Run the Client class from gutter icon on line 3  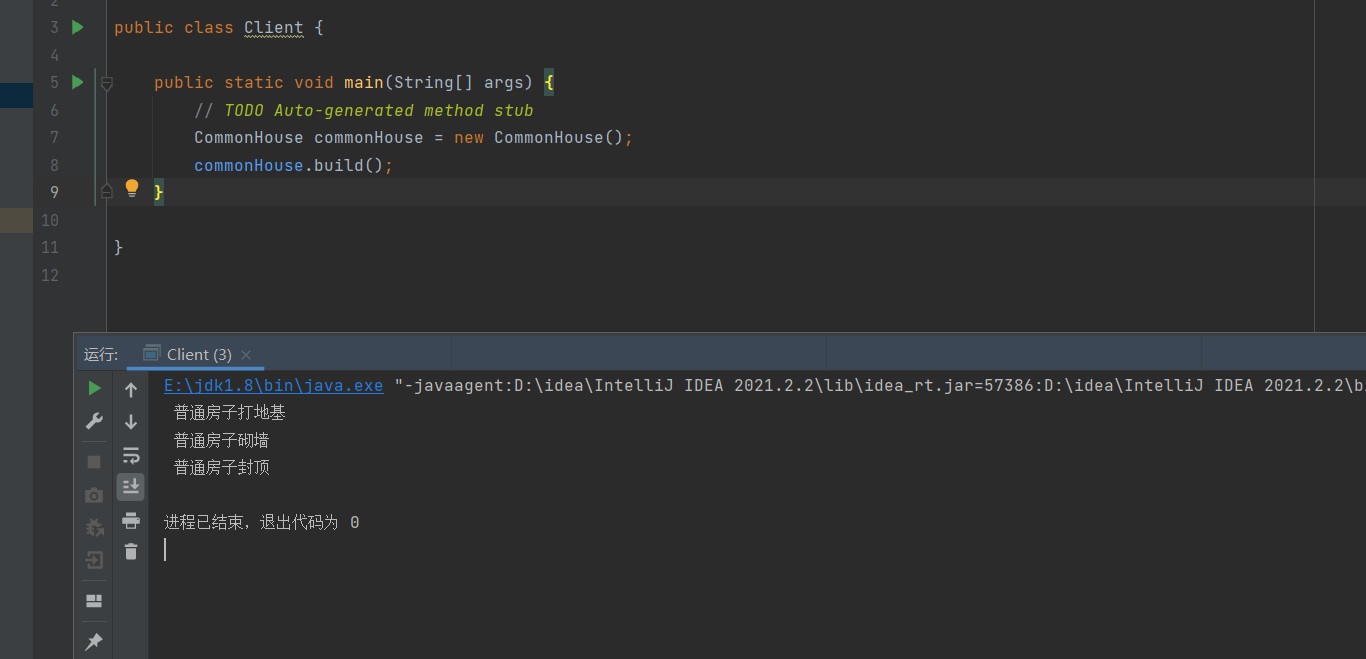(x=77, y=27)
